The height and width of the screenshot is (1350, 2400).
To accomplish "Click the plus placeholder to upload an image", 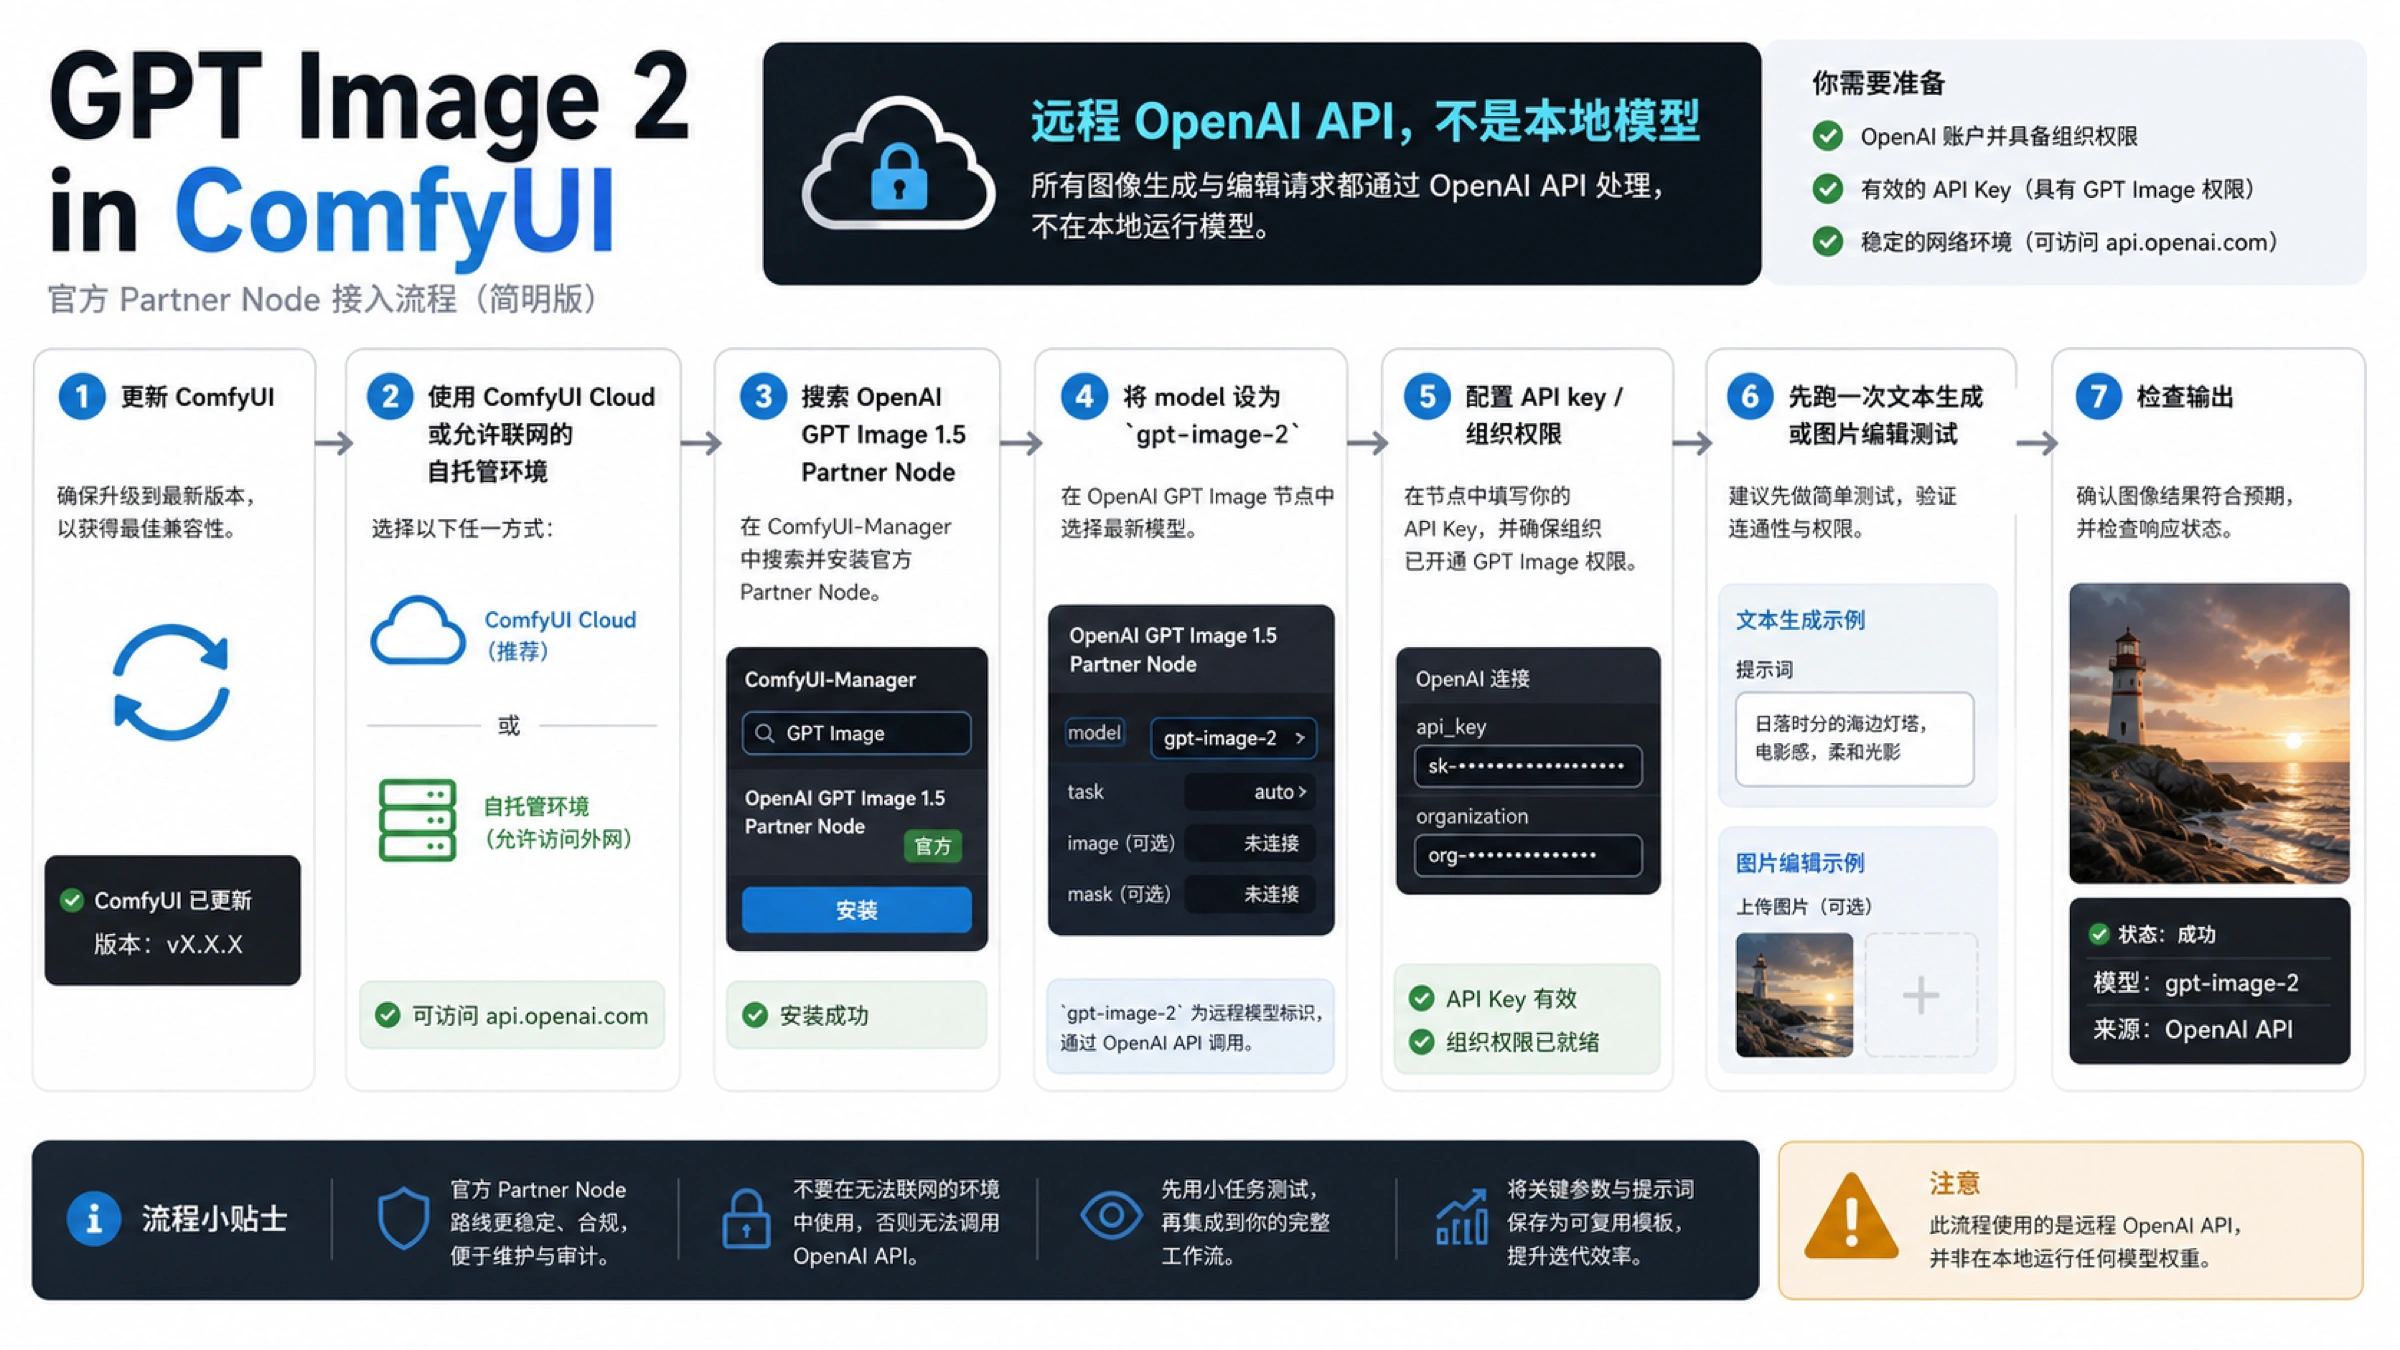I will point(1920,995).
